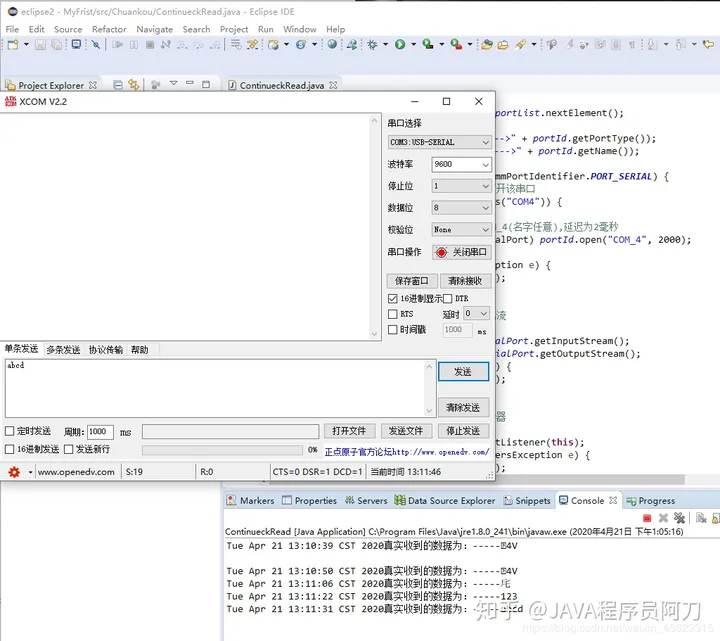The width and height of the screenshot is (720, 641).
Task: Click the openedv forum link
Action: click(407, 452)
